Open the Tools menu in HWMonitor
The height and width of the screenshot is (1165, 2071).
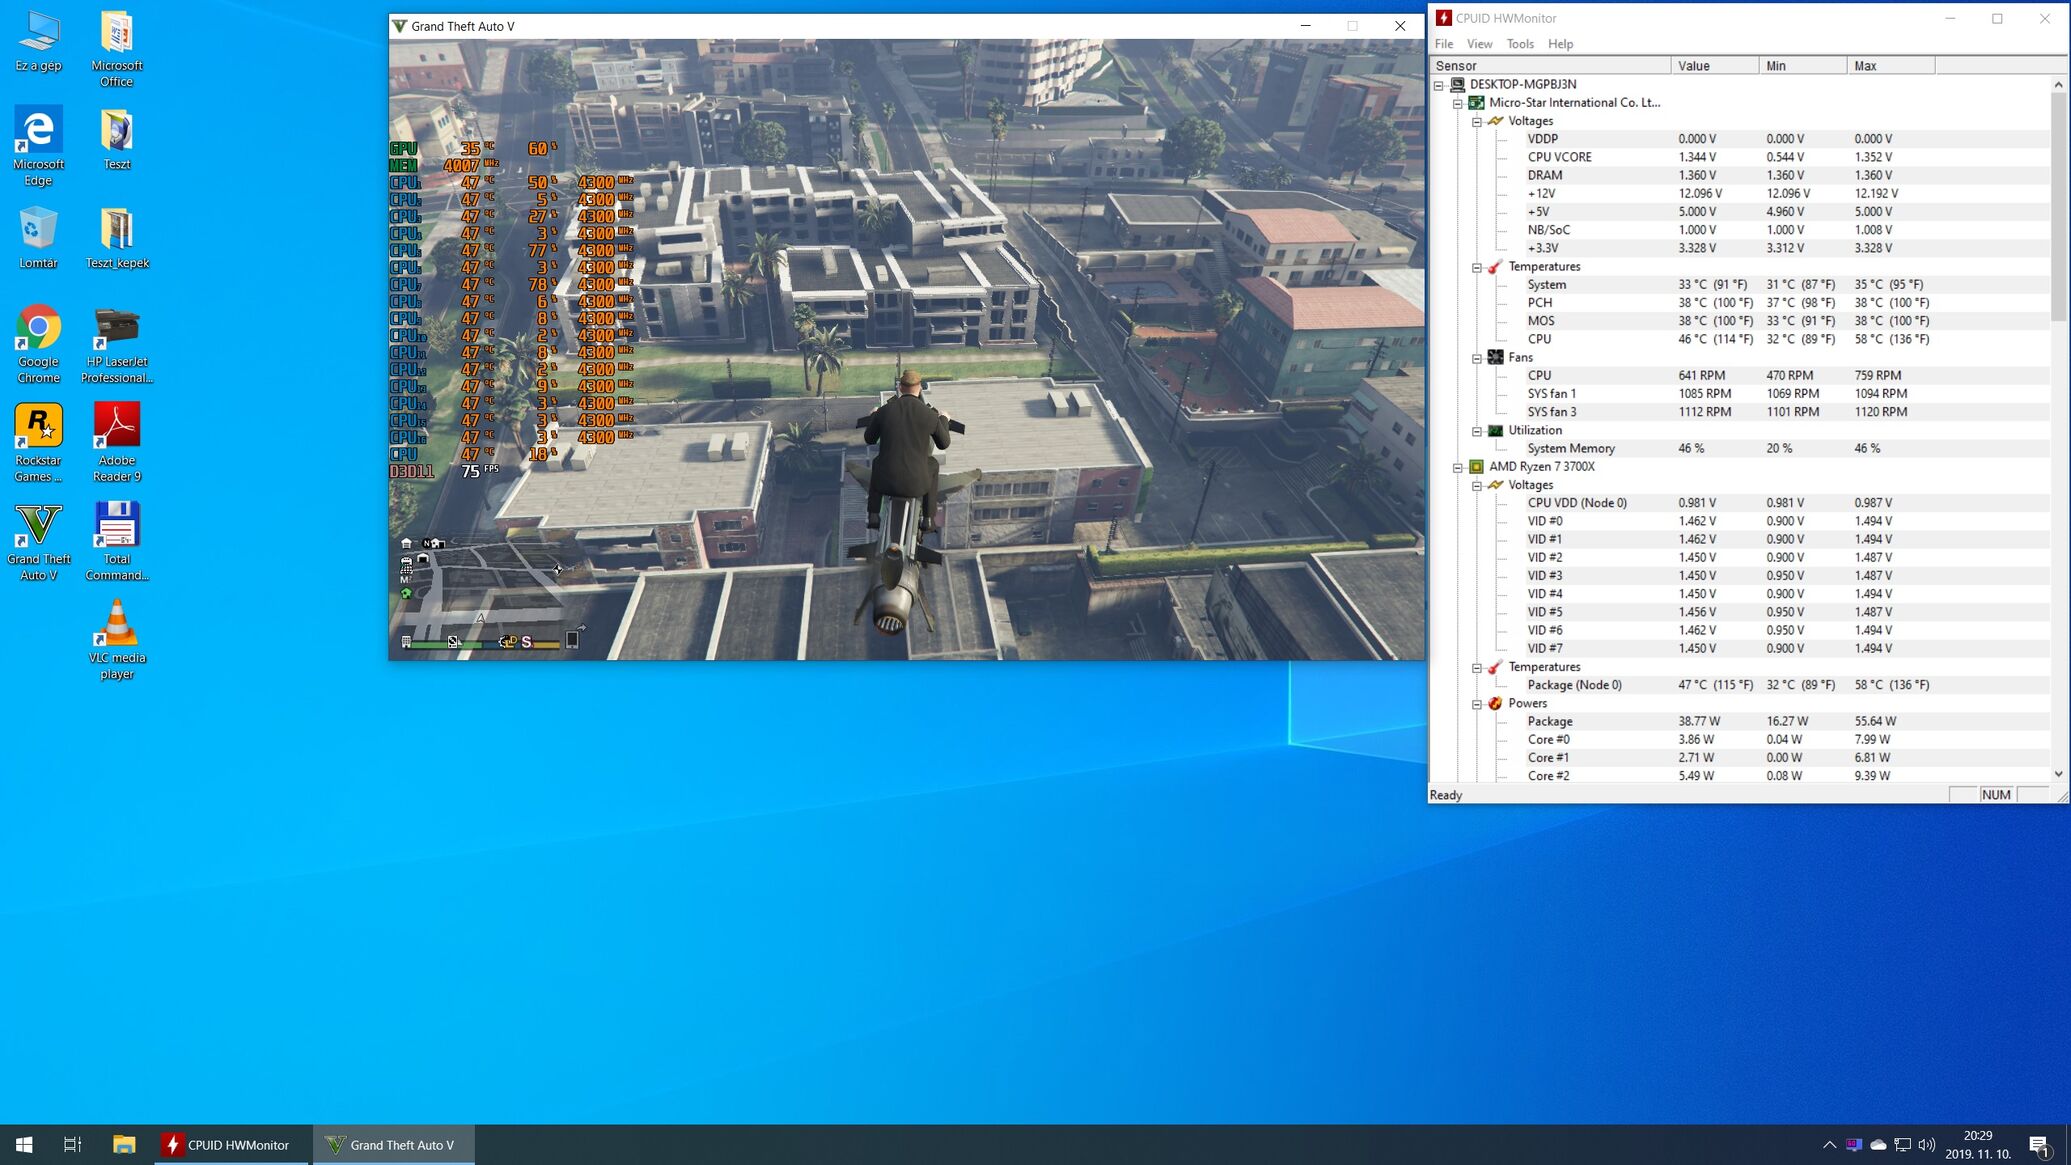pos(1520,44)
